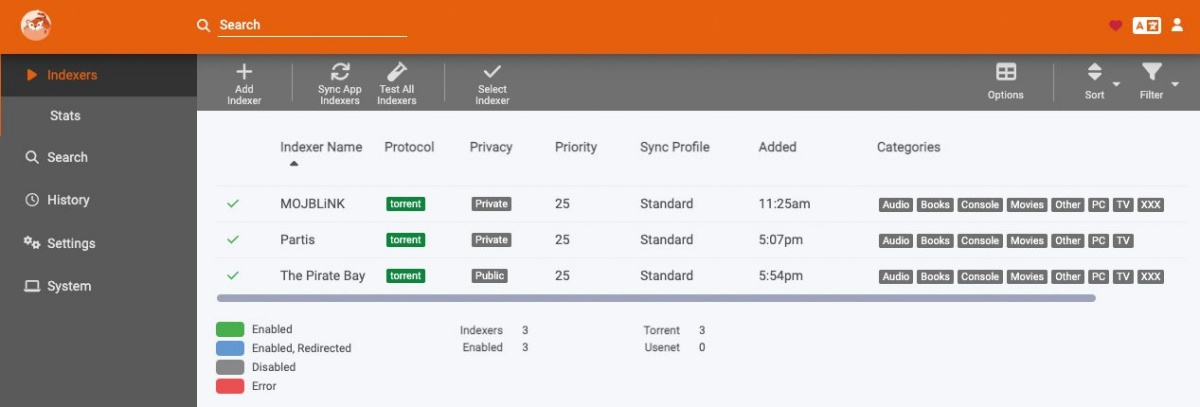Click Partis enabled status checkmark
Screen dimensions: 1200x407
click(x=233, y=240)
